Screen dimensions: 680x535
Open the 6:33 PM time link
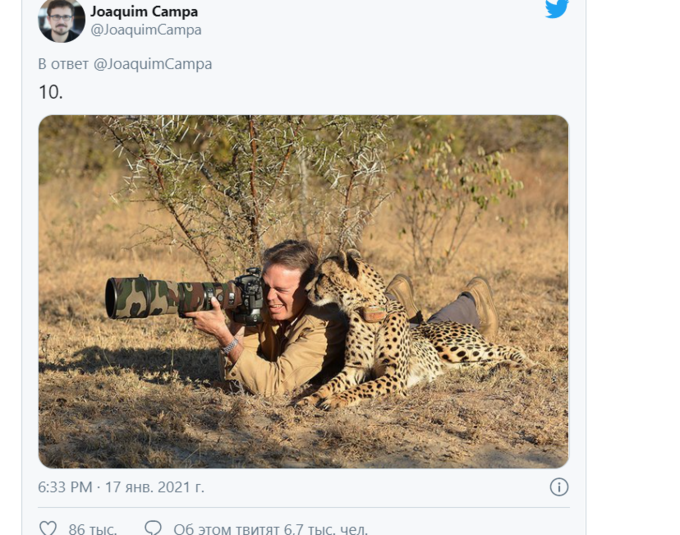(x=65, y=487)
